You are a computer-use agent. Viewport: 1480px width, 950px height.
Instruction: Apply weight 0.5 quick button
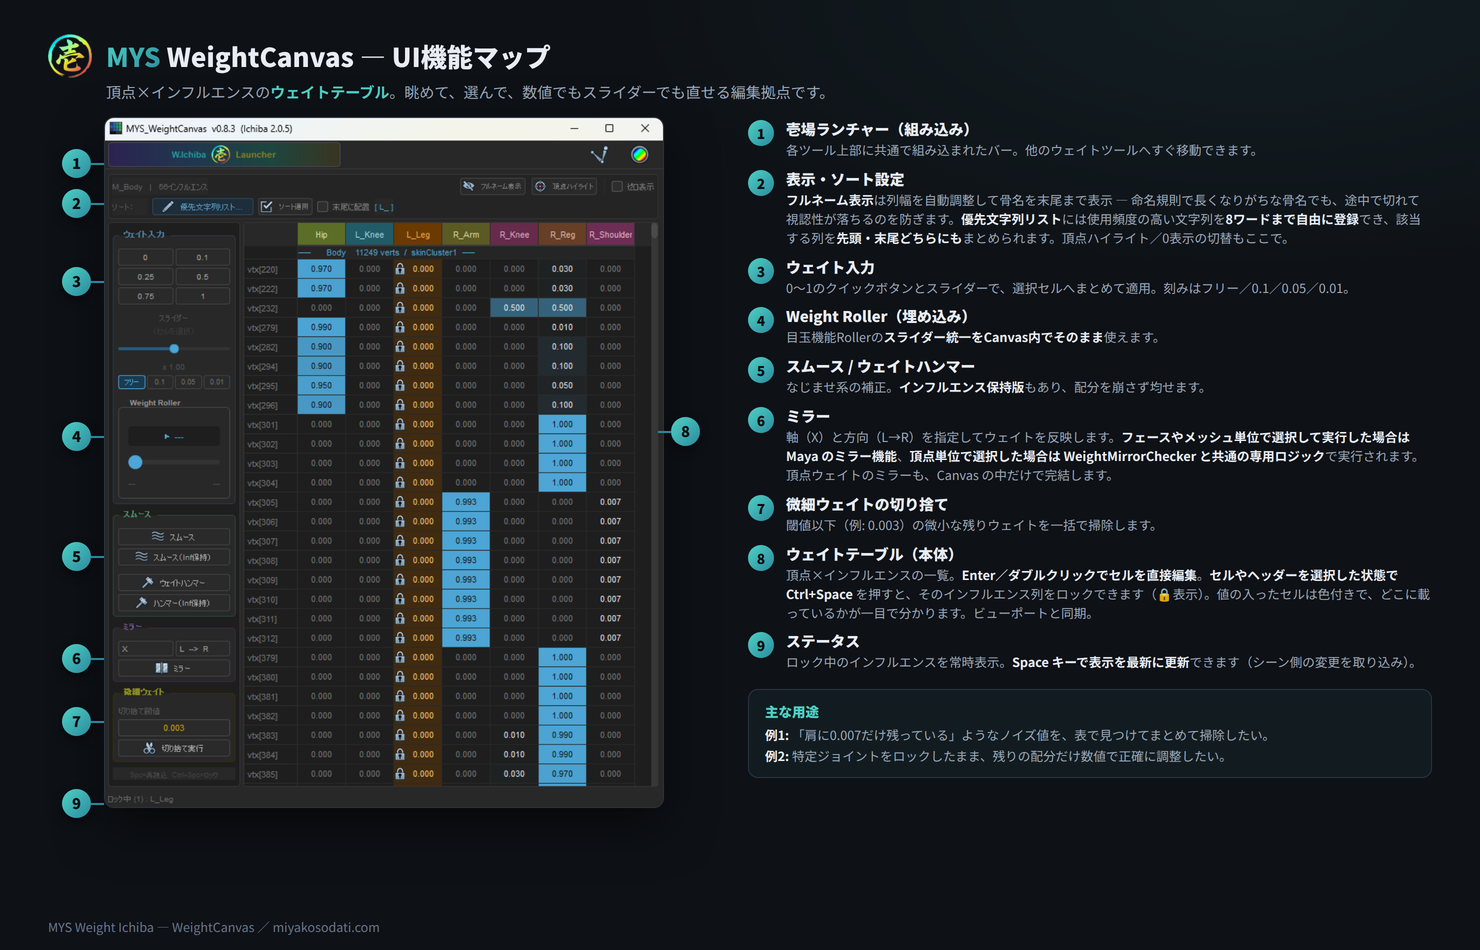[203, 277]
